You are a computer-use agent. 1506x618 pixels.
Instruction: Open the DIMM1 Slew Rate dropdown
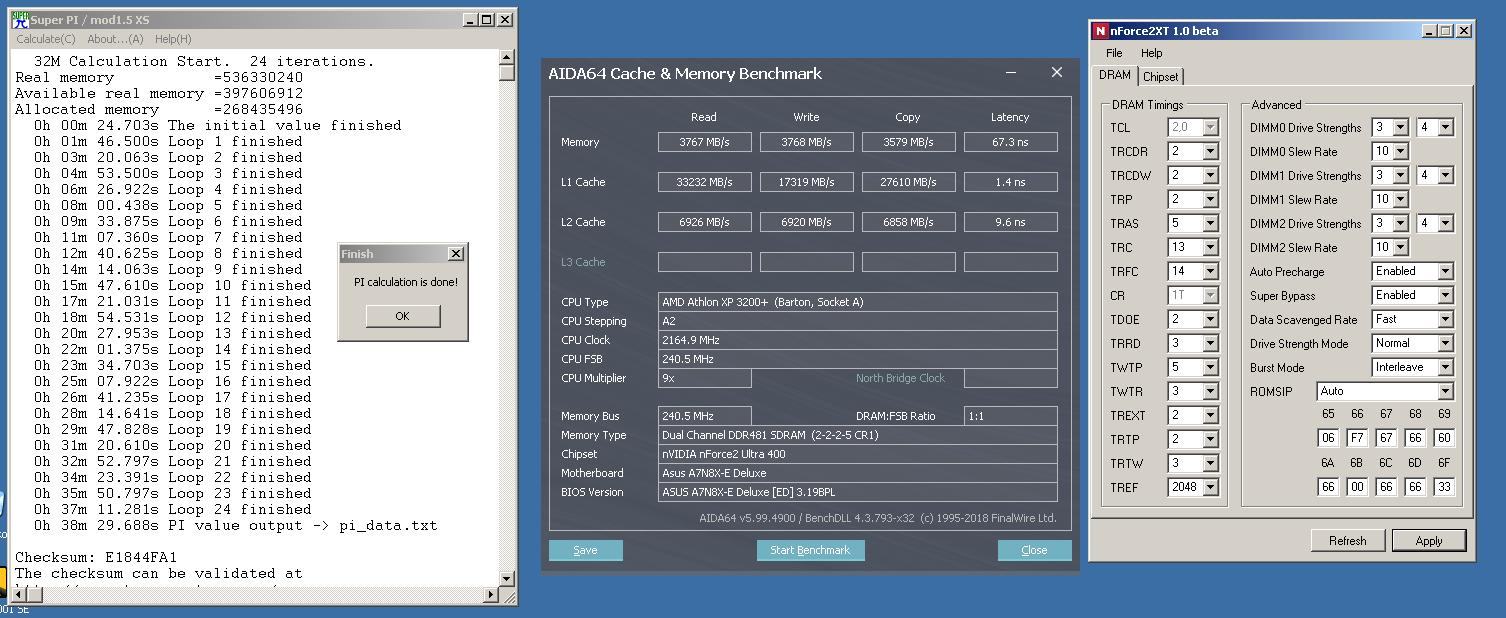(x=1400, y=199)
